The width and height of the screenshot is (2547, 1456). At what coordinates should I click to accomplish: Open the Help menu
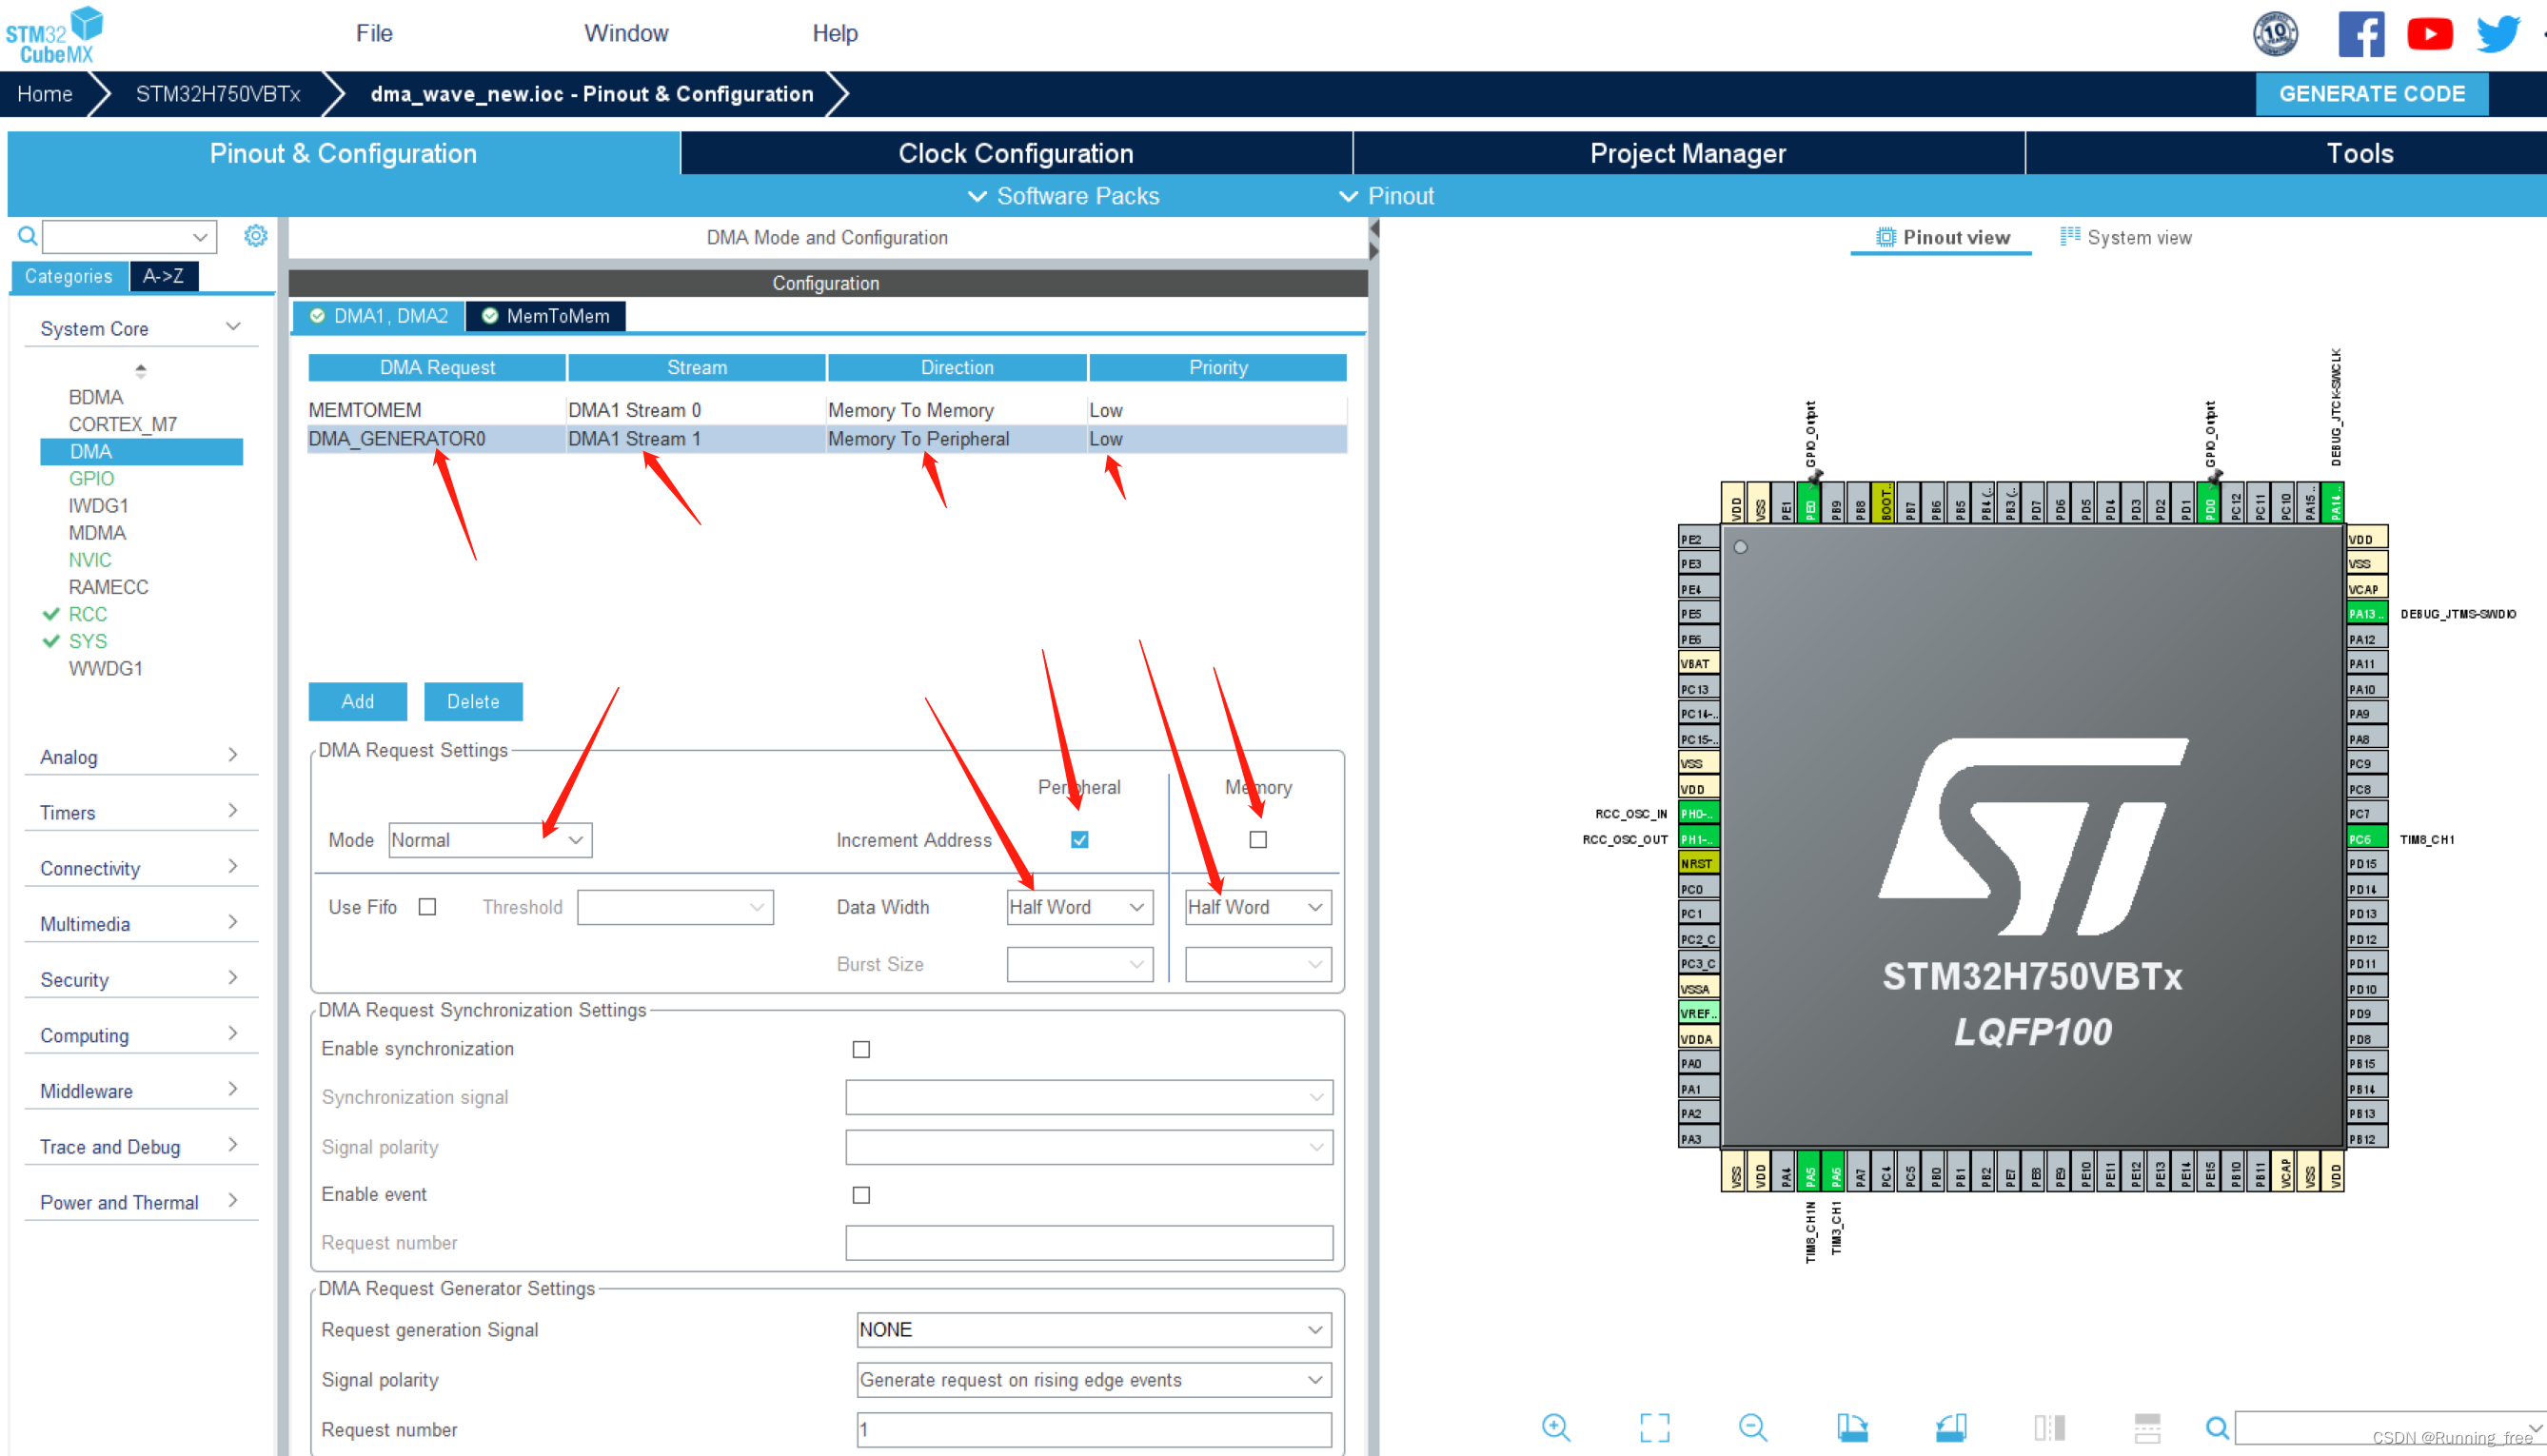[835, 33]
